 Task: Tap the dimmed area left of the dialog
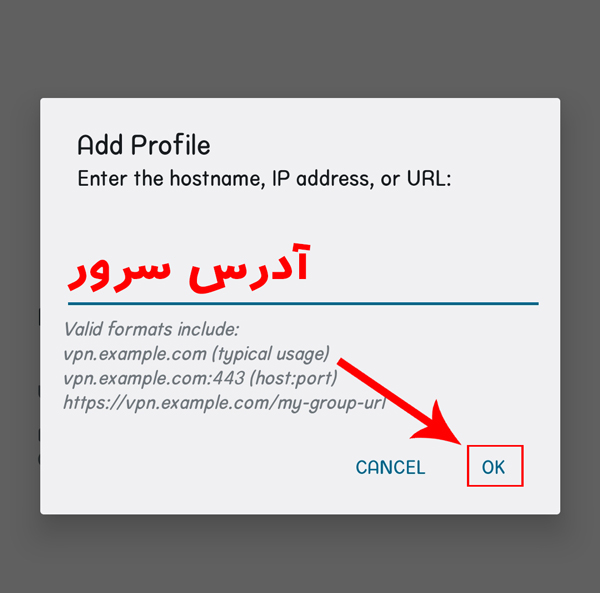pyautogui.click(x=19, y=300)
